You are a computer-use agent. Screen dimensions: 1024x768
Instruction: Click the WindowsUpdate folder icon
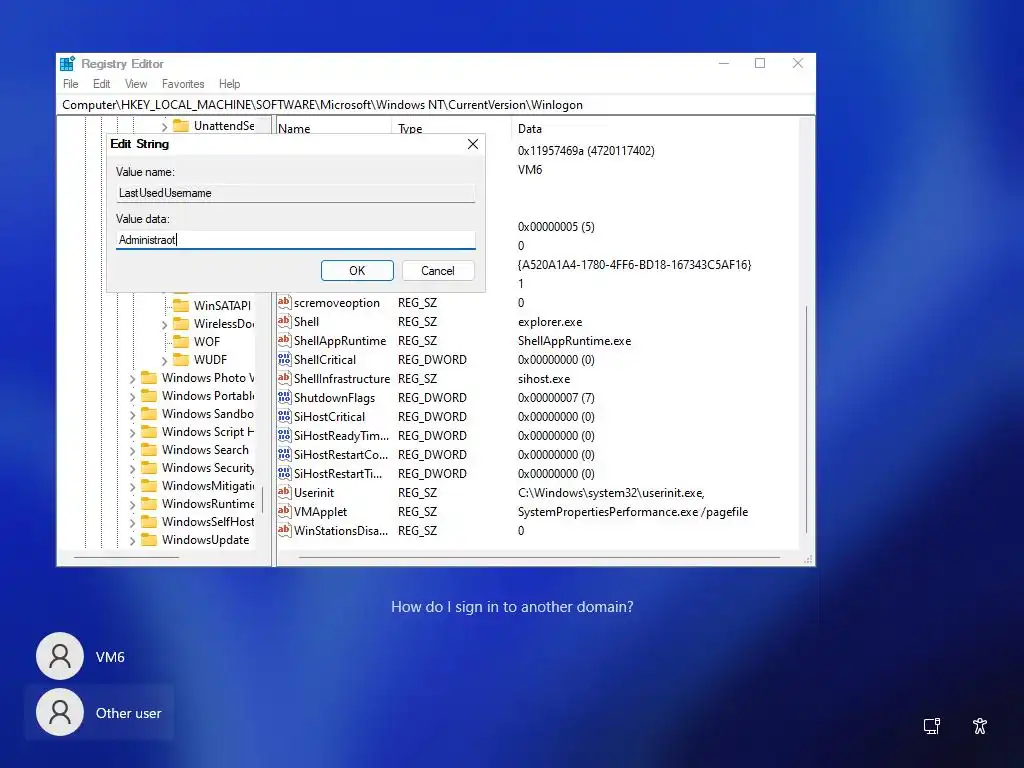(149, 539)
